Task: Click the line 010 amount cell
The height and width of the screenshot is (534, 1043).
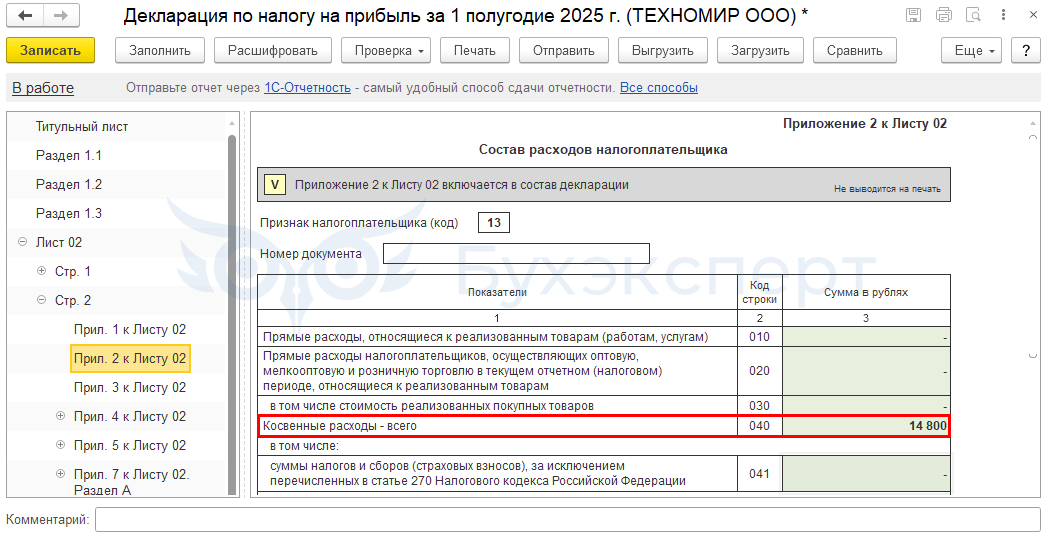Action: tap(866, 337)
